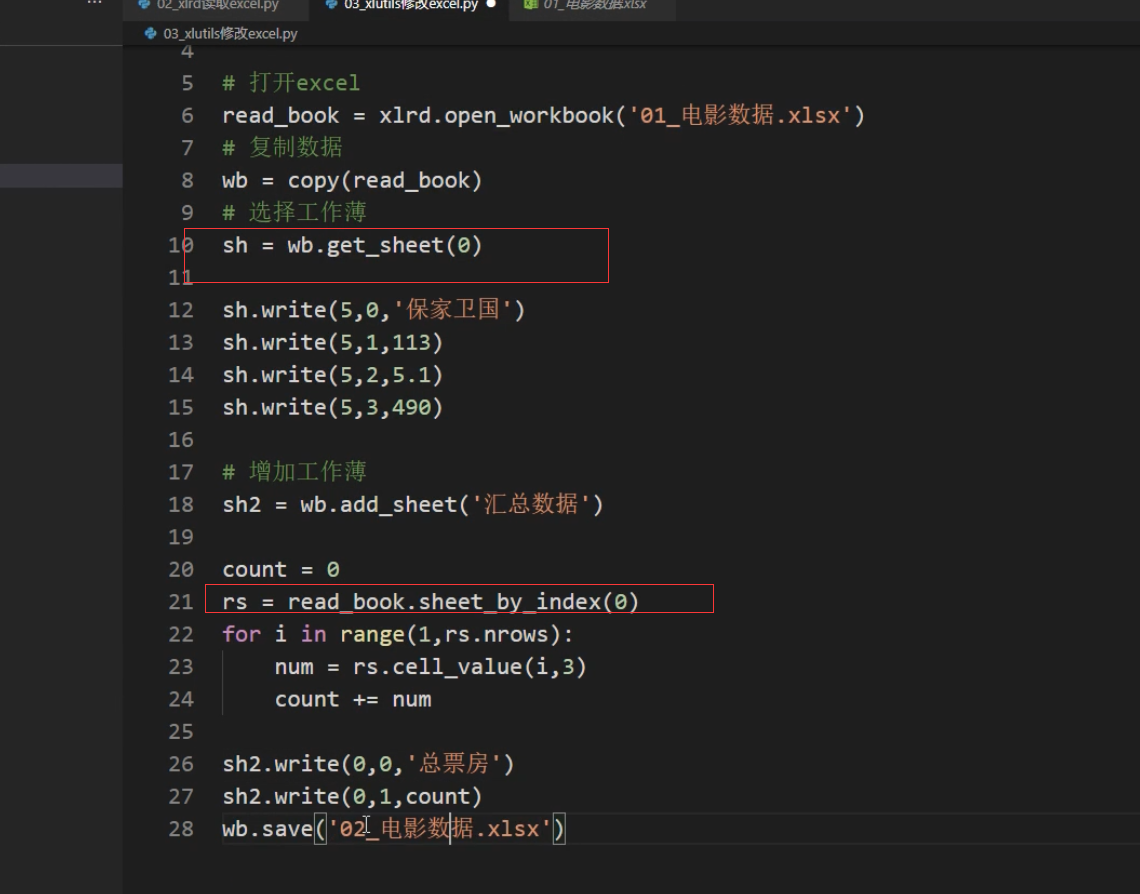Switch to the 02_xlrd读取excel.py tab
This screenshot has width=1140, height=894.
tap(218, 6)
